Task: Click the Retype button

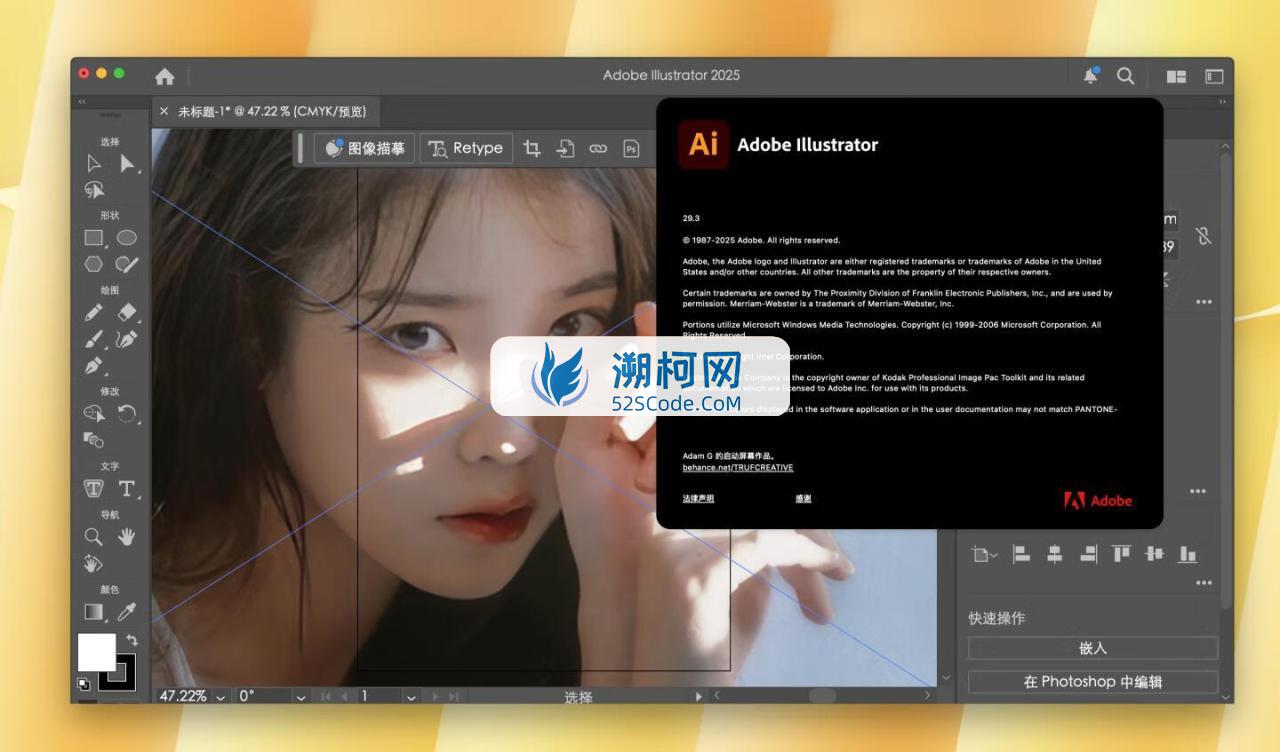Action: [x=466, y=148]
